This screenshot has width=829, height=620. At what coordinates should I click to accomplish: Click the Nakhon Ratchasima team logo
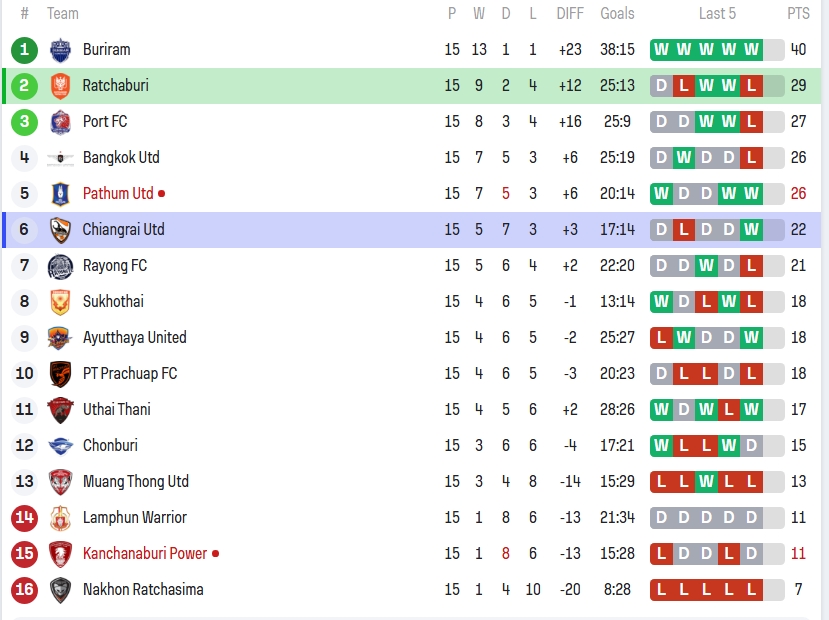60,590
